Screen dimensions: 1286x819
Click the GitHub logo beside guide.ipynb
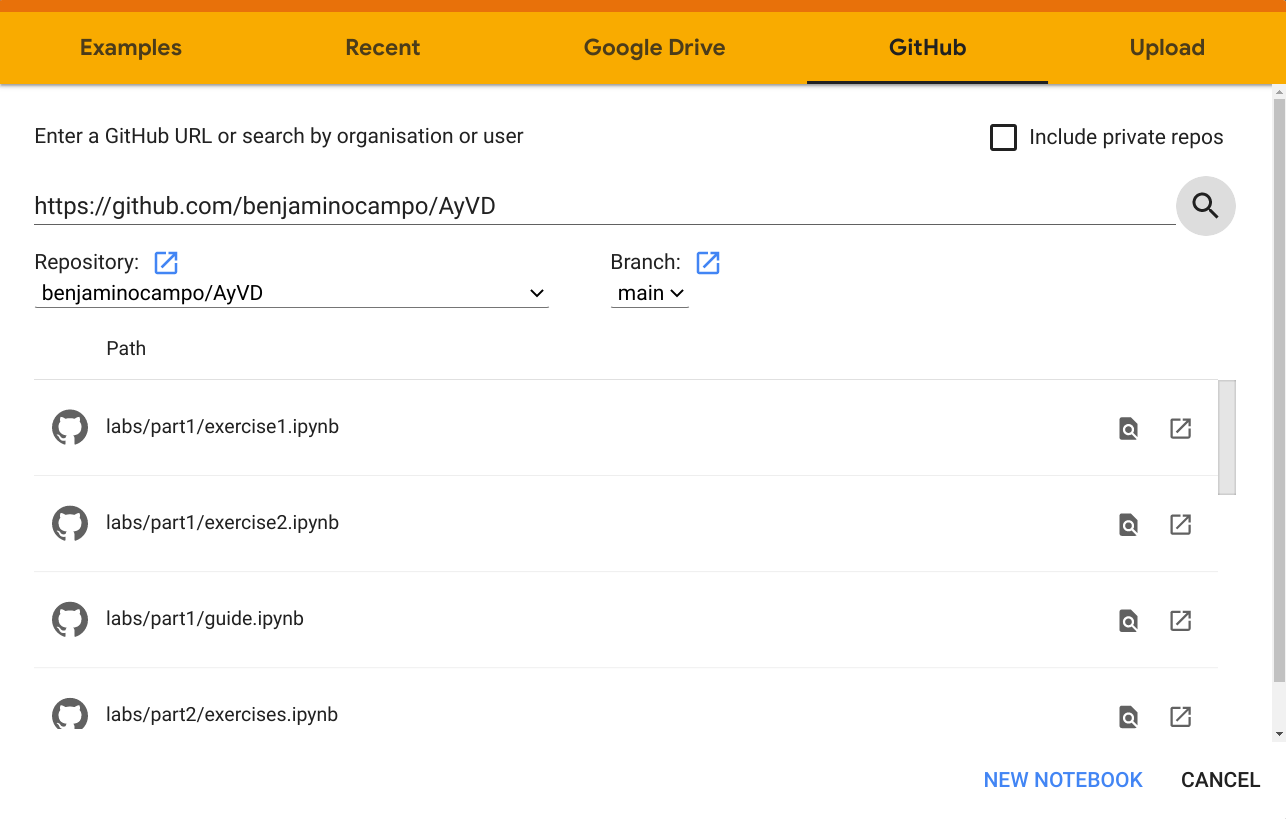70,619
